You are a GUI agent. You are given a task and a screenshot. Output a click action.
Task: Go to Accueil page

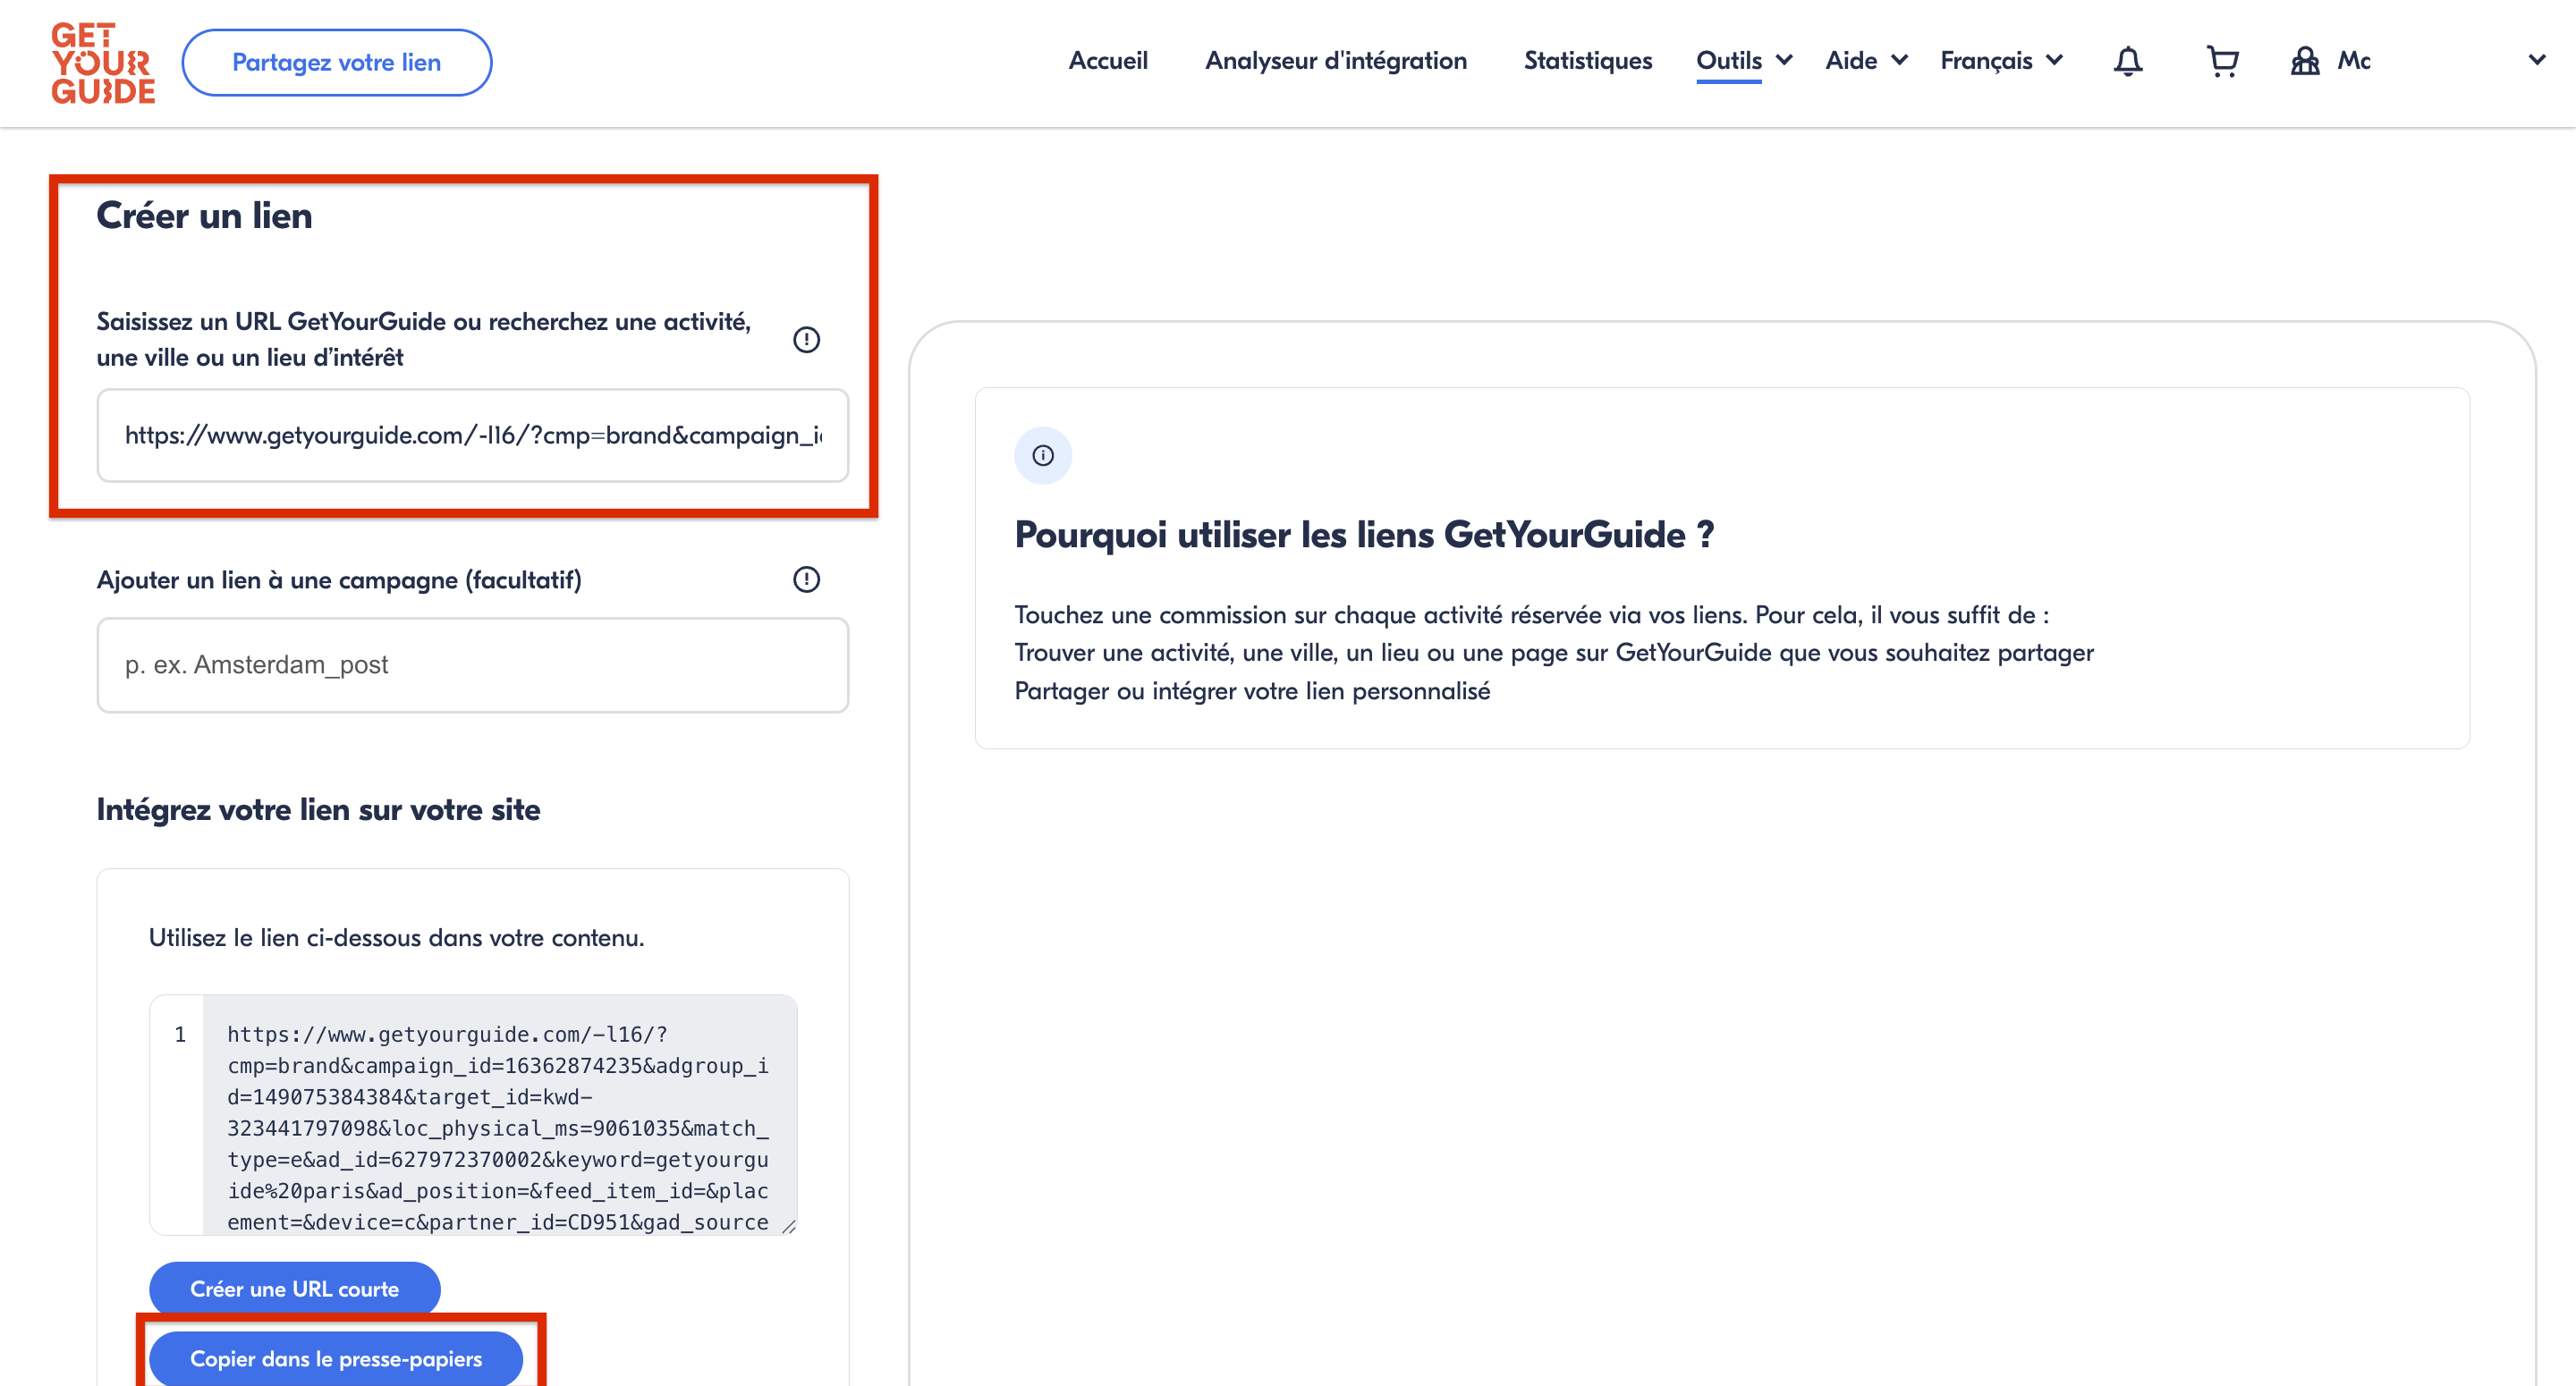(x=1107, y=61)
